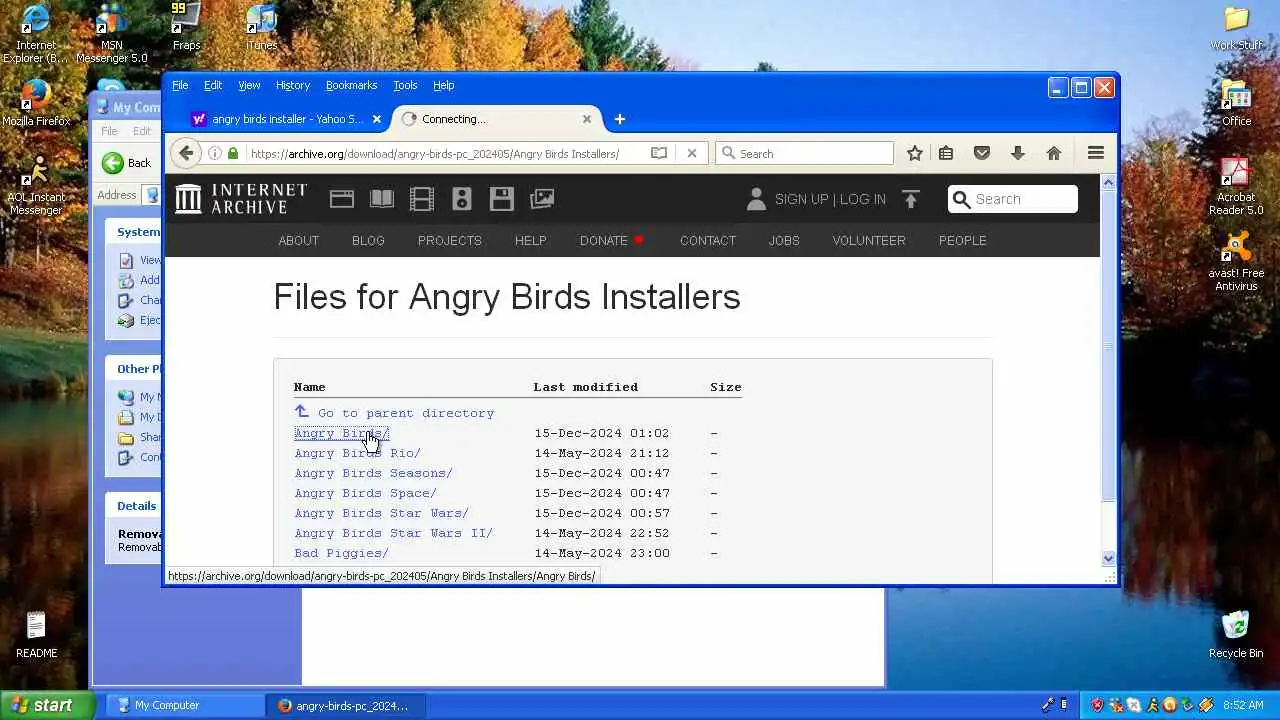Open the PROJECTS navigation link
The image size is (1280, 720).
[450, 240]
